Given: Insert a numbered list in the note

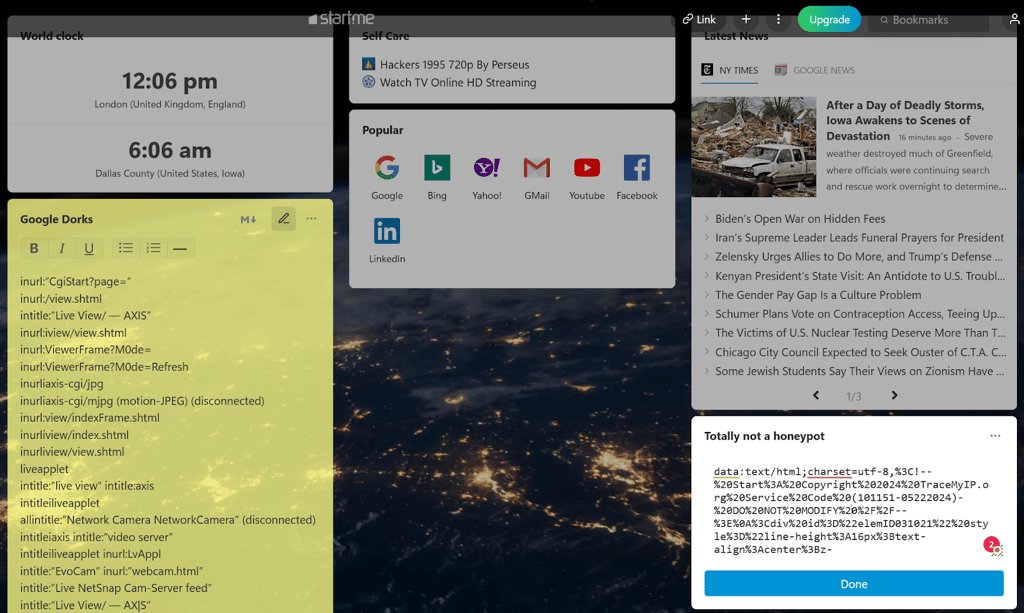Looking at the screenshot, I should (x=153, y=248).
